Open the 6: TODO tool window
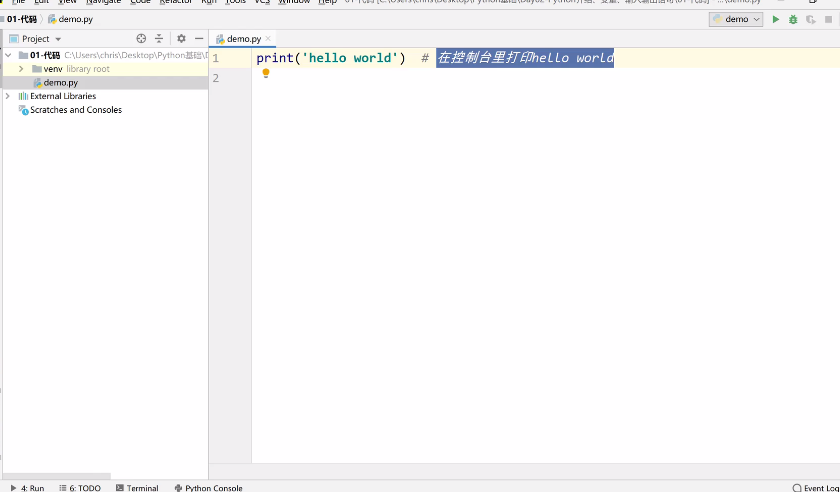The image size is (840, 492). pos(80,487)
